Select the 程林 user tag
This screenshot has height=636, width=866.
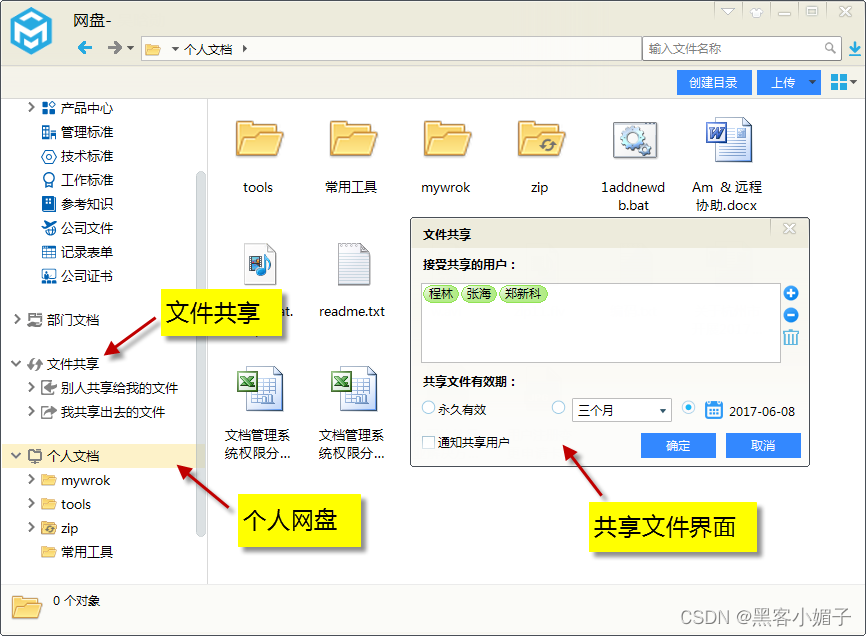click(x=441, y=294)
